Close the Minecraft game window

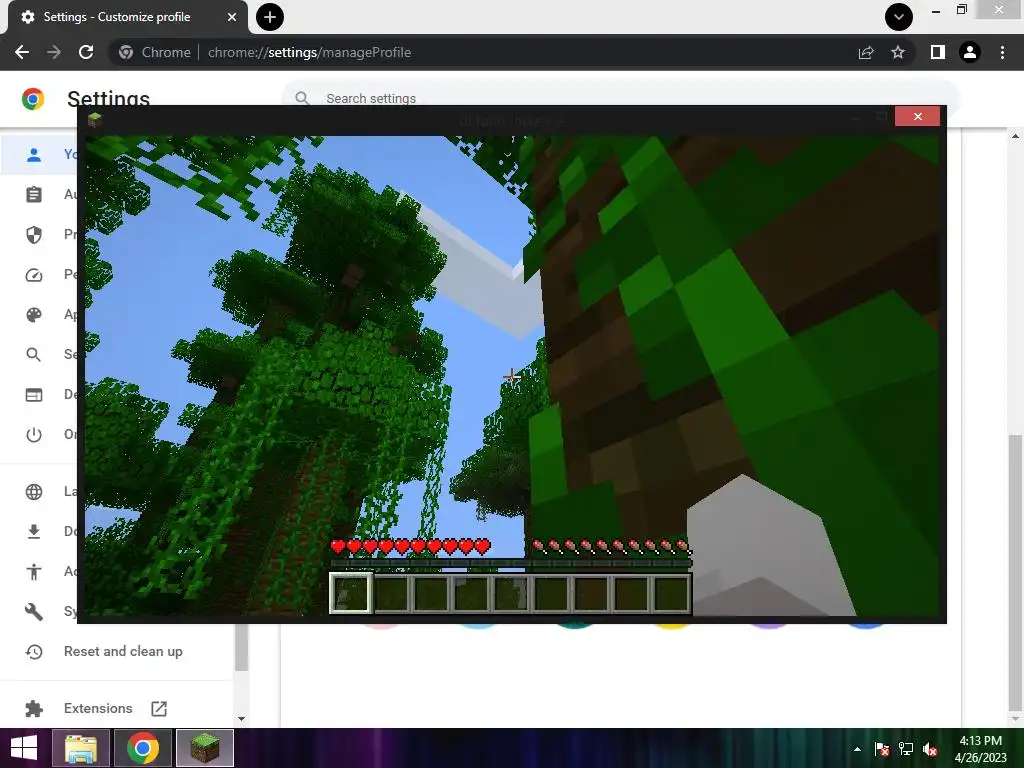tap(918, 116)
